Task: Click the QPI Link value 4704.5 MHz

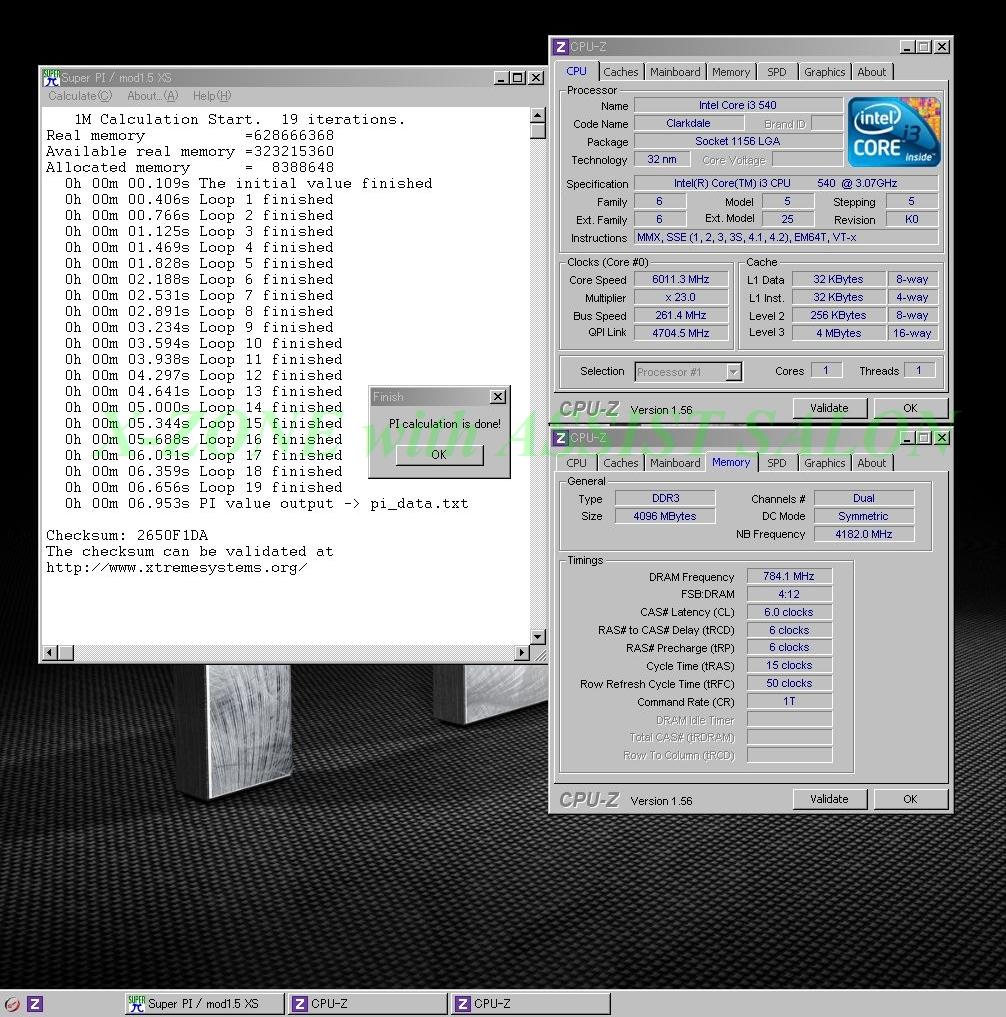Action: pos(680,333)
